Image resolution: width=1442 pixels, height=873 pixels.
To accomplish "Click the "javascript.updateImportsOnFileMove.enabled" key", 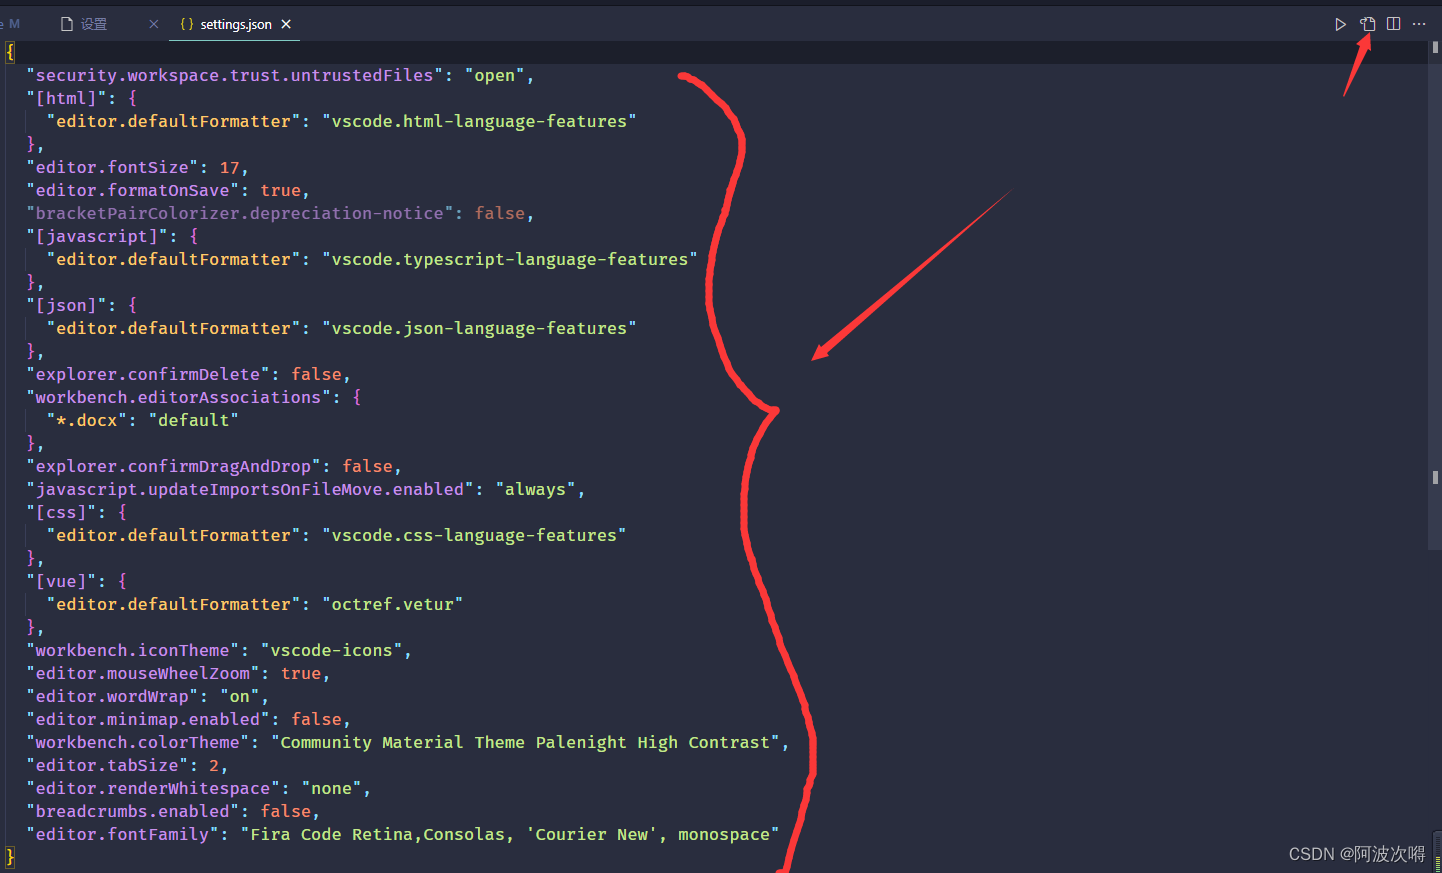I will 250,489.
